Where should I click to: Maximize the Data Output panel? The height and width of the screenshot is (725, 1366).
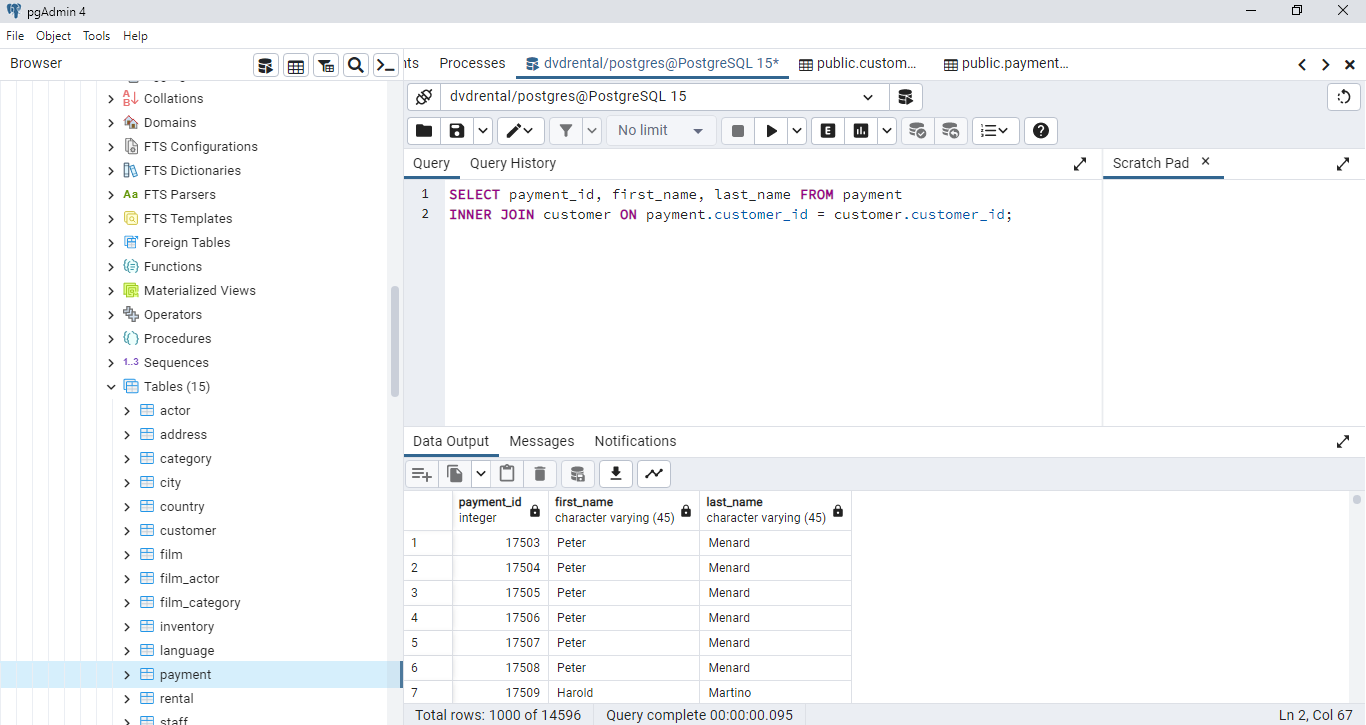1343,441
